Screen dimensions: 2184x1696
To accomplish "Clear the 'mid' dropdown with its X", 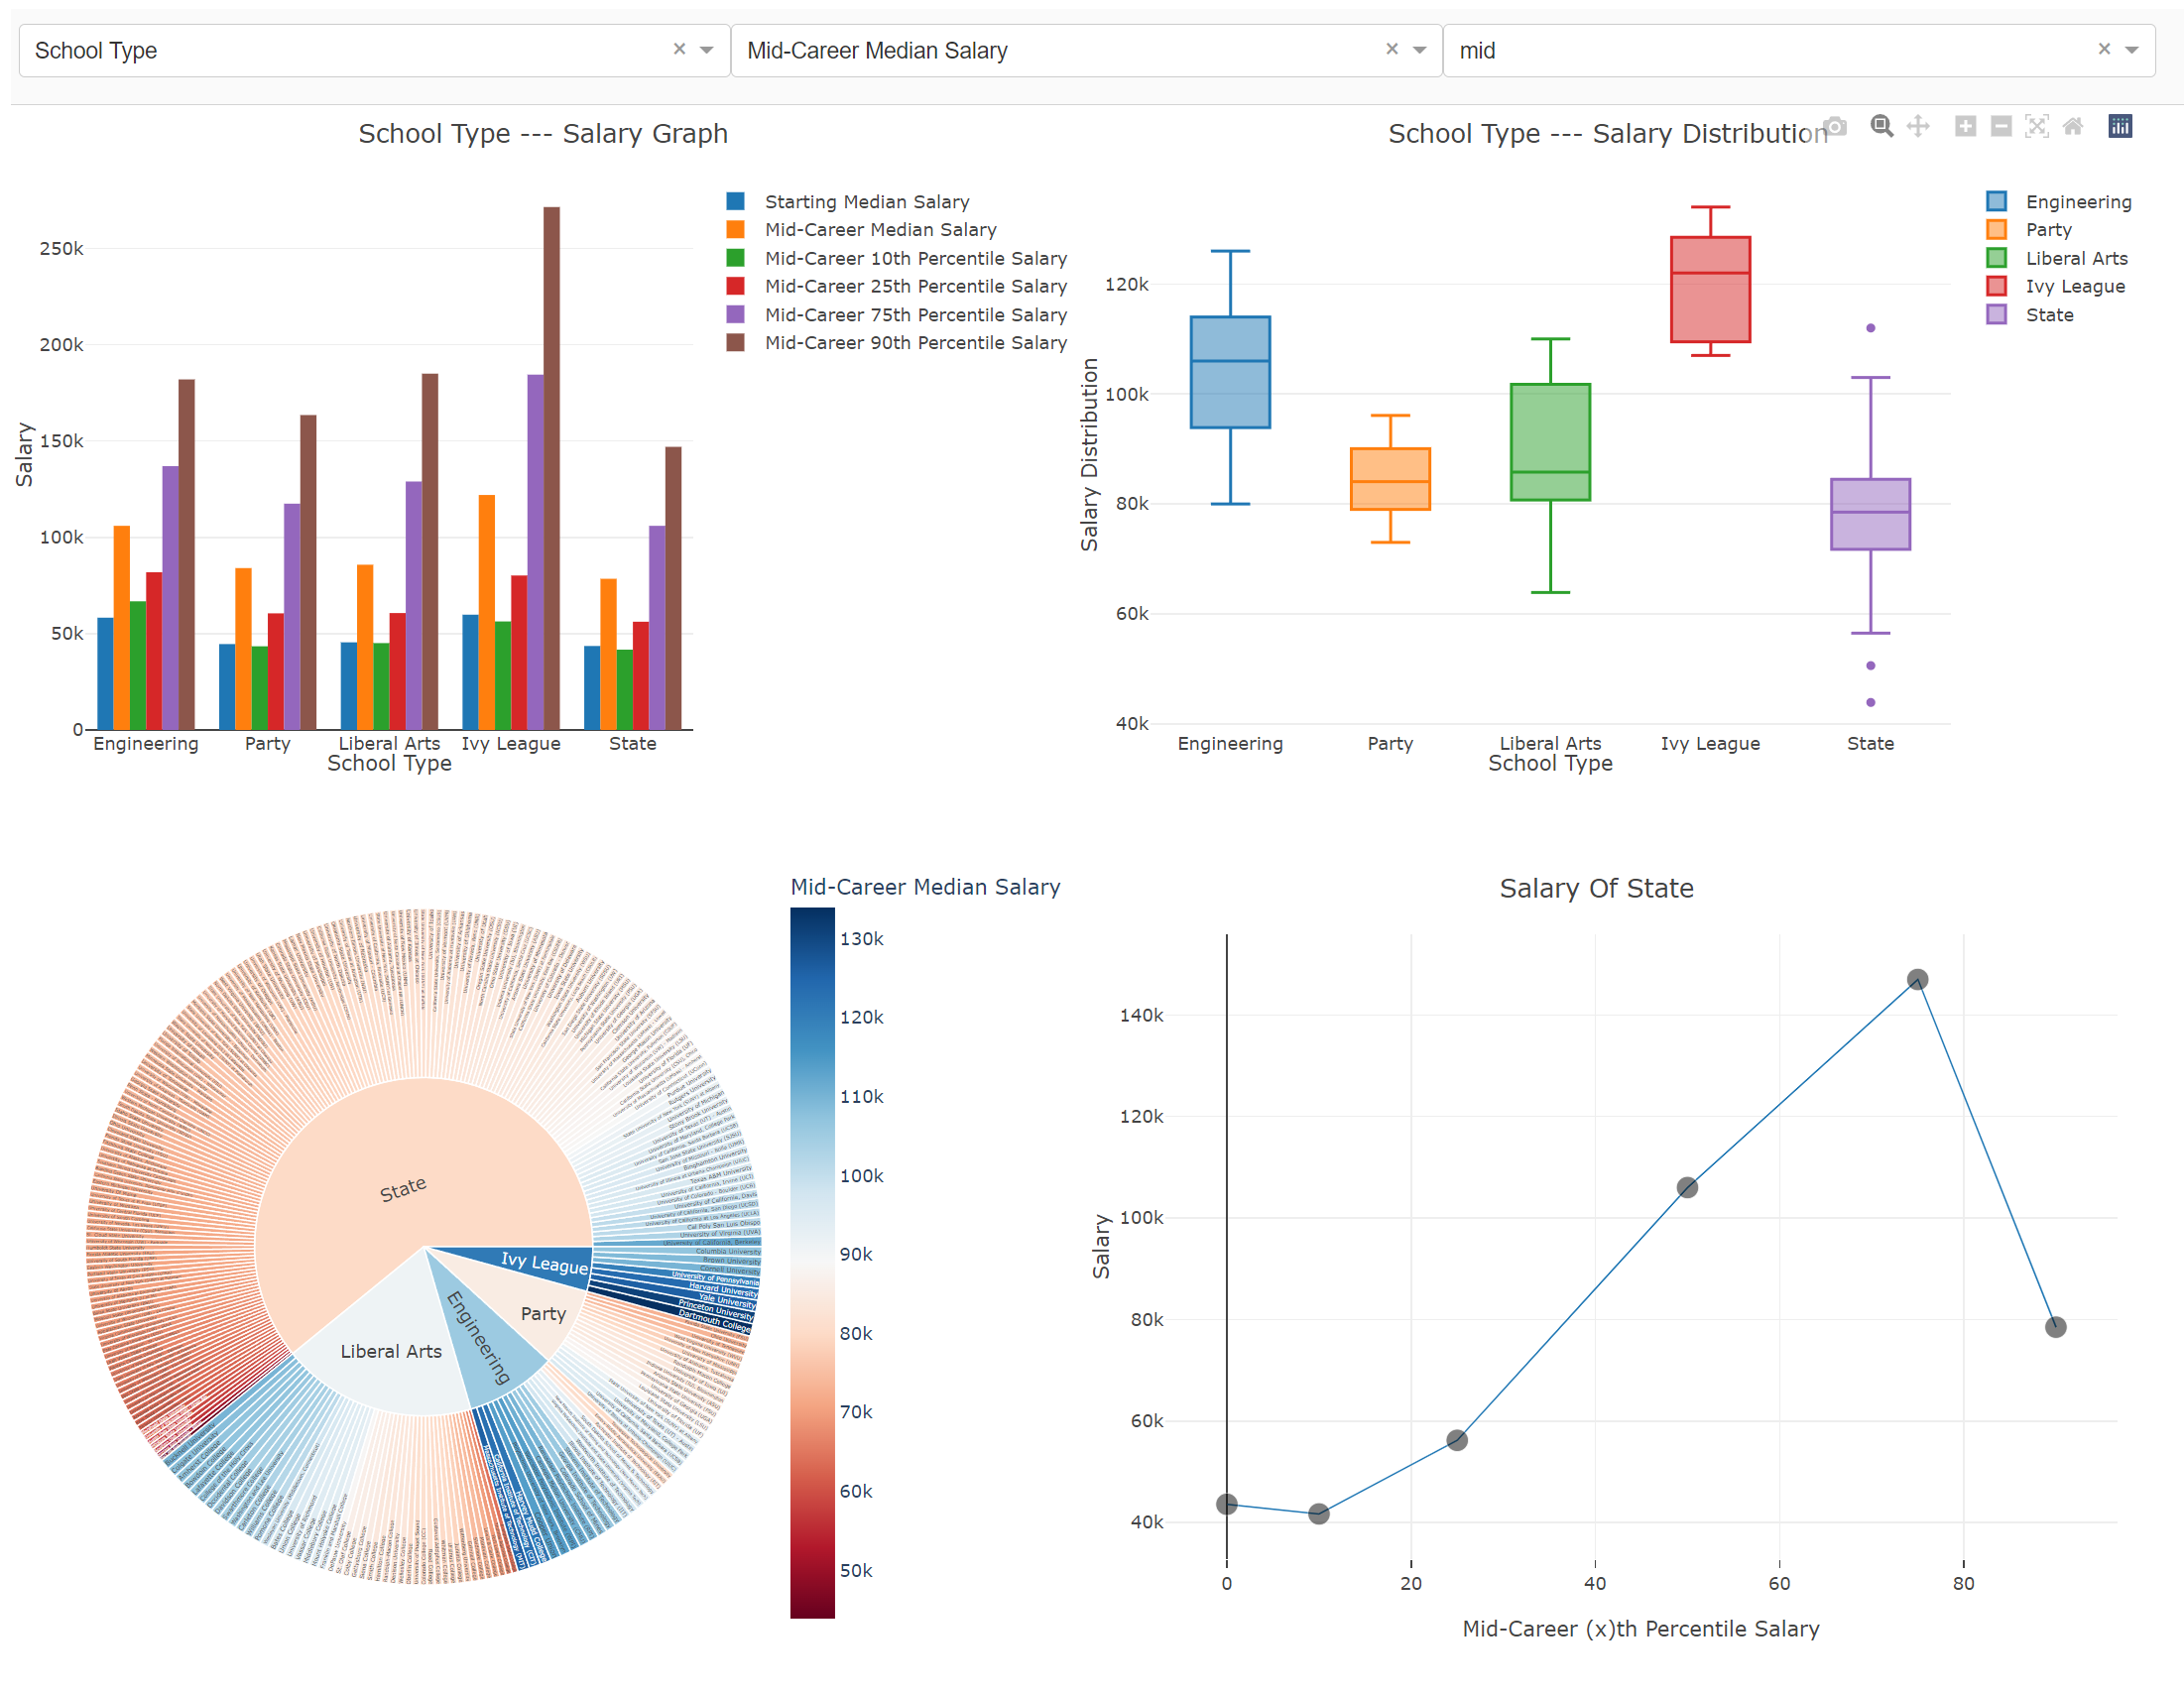I will click(2104, 49).
